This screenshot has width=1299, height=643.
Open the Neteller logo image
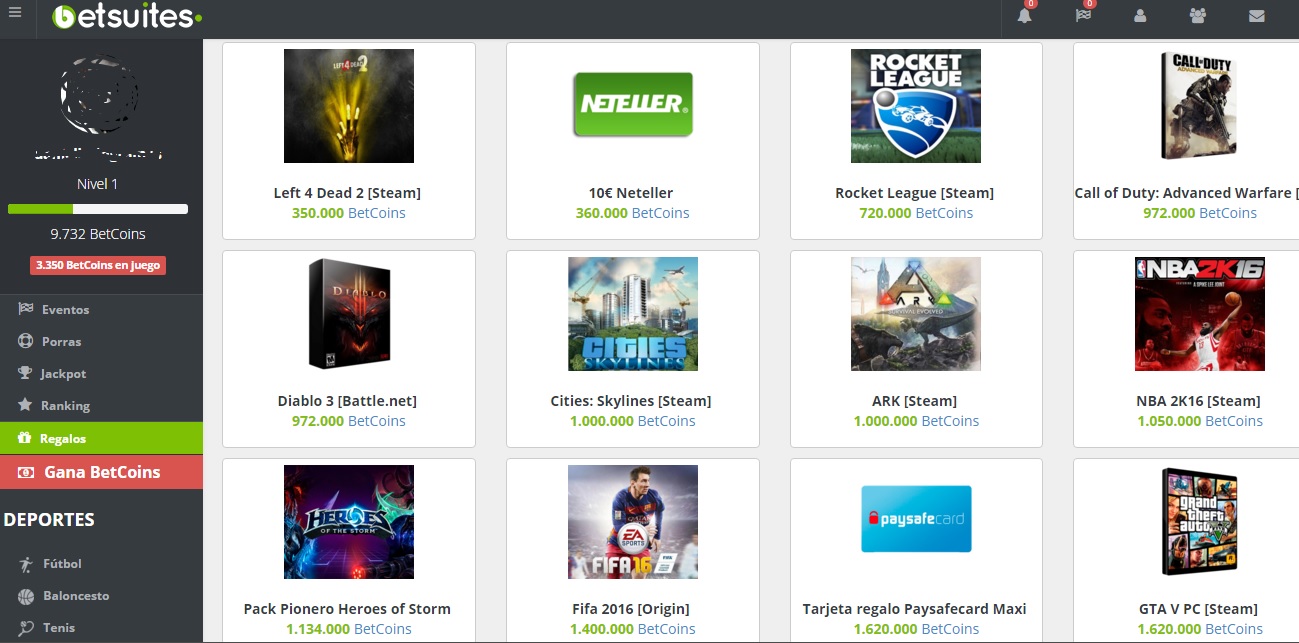click(632, 105)
